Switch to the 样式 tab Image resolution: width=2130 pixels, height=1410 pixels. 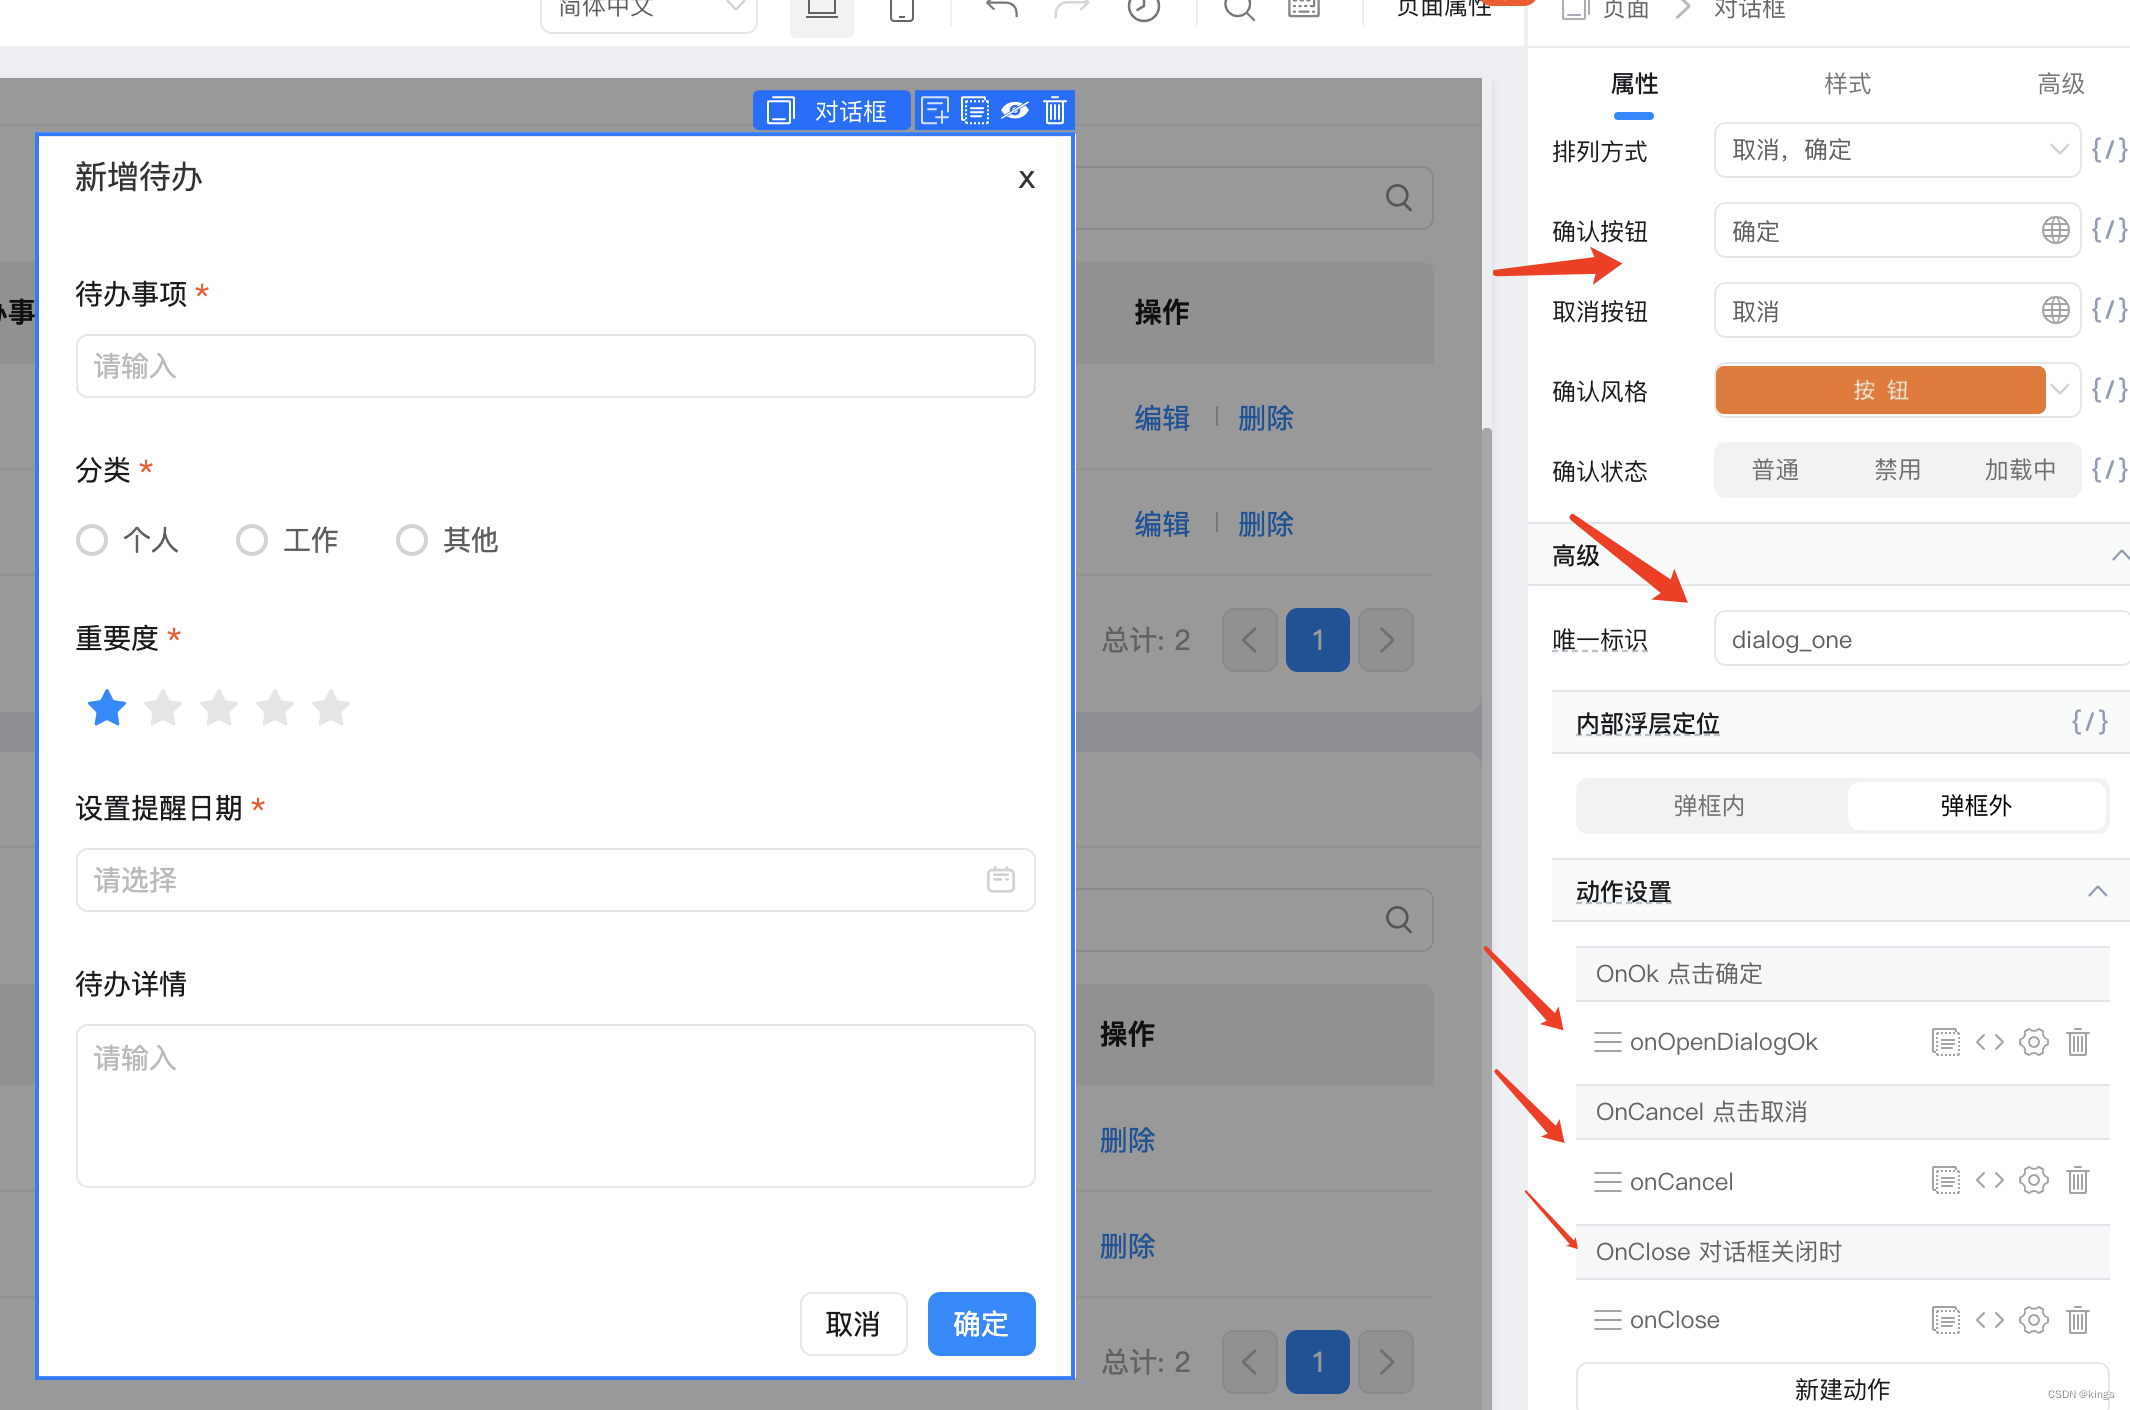tap(1847, 84)
